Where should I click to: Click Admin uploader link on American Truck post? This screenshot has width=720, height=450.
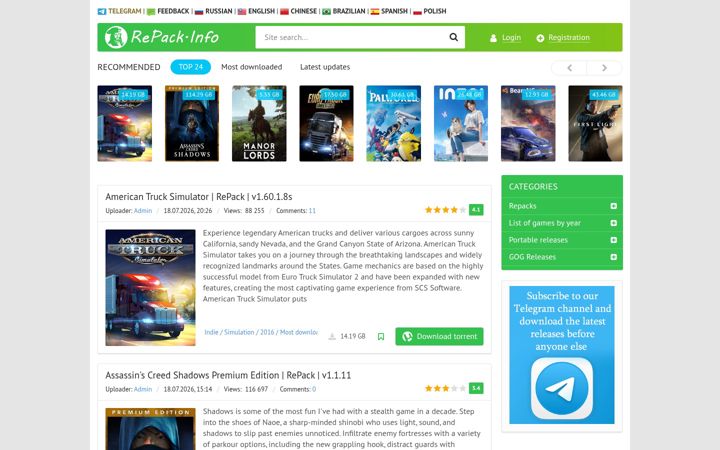tap(143, 211)
